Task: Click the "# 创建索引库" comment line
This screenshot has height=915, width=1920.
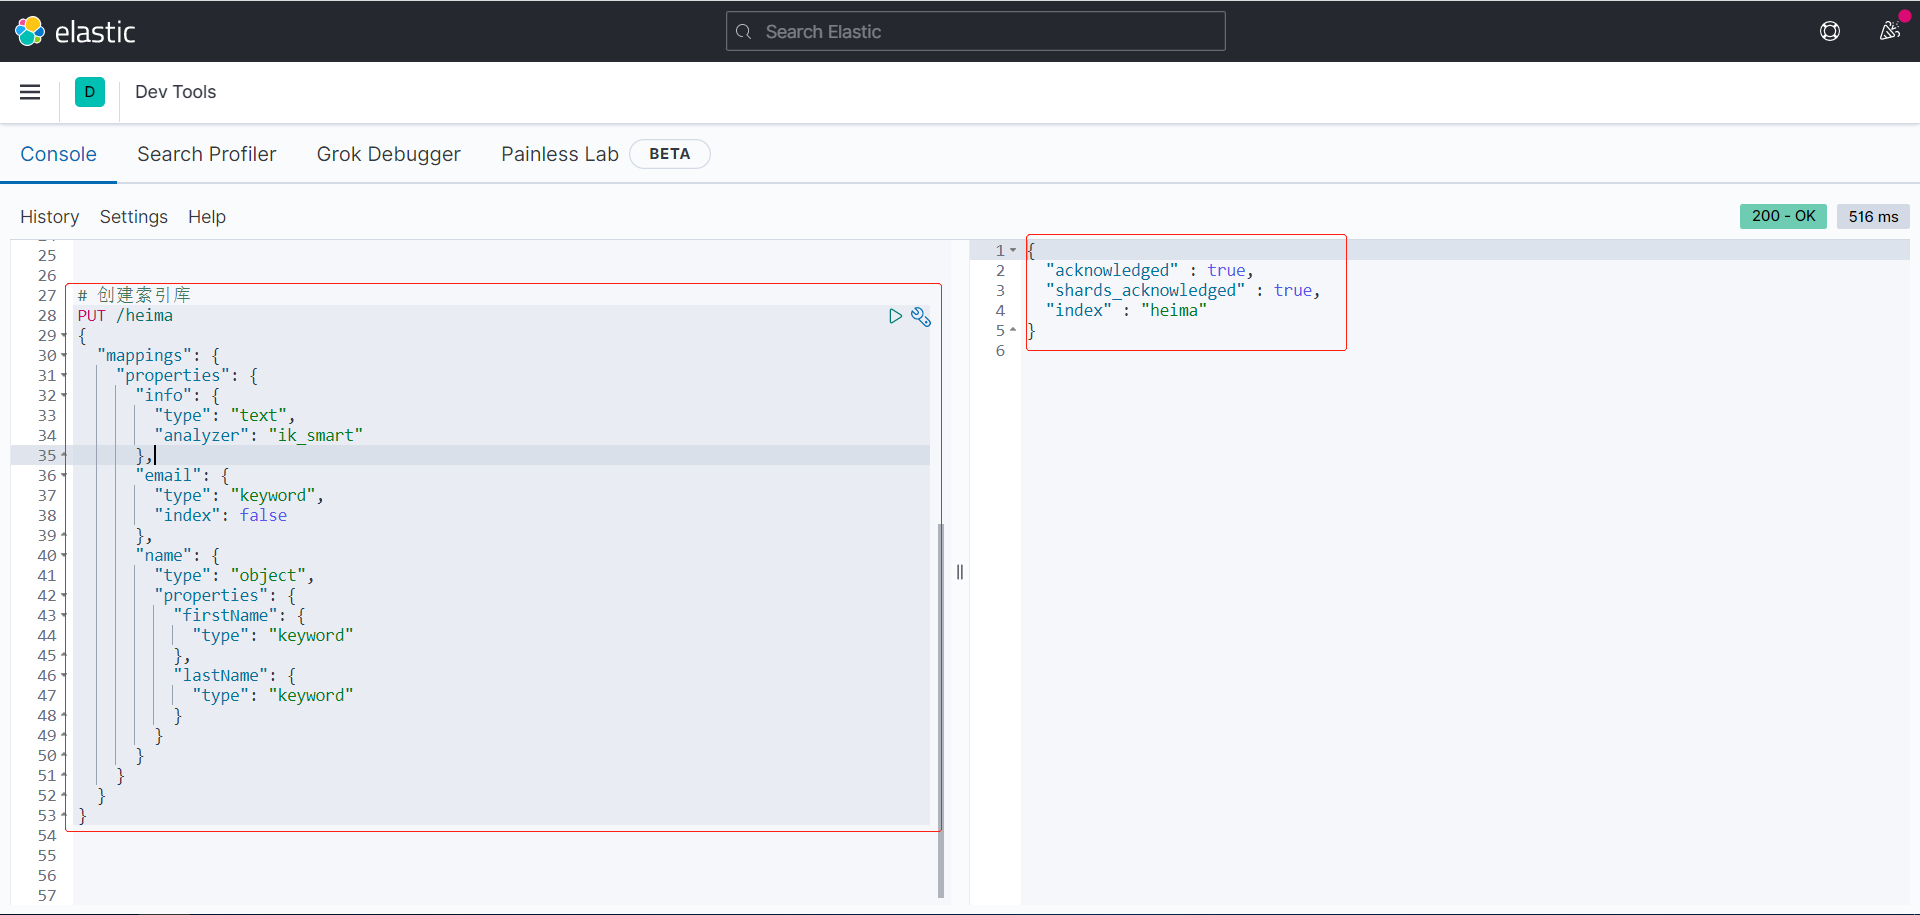Action: [x=134, y=295]
